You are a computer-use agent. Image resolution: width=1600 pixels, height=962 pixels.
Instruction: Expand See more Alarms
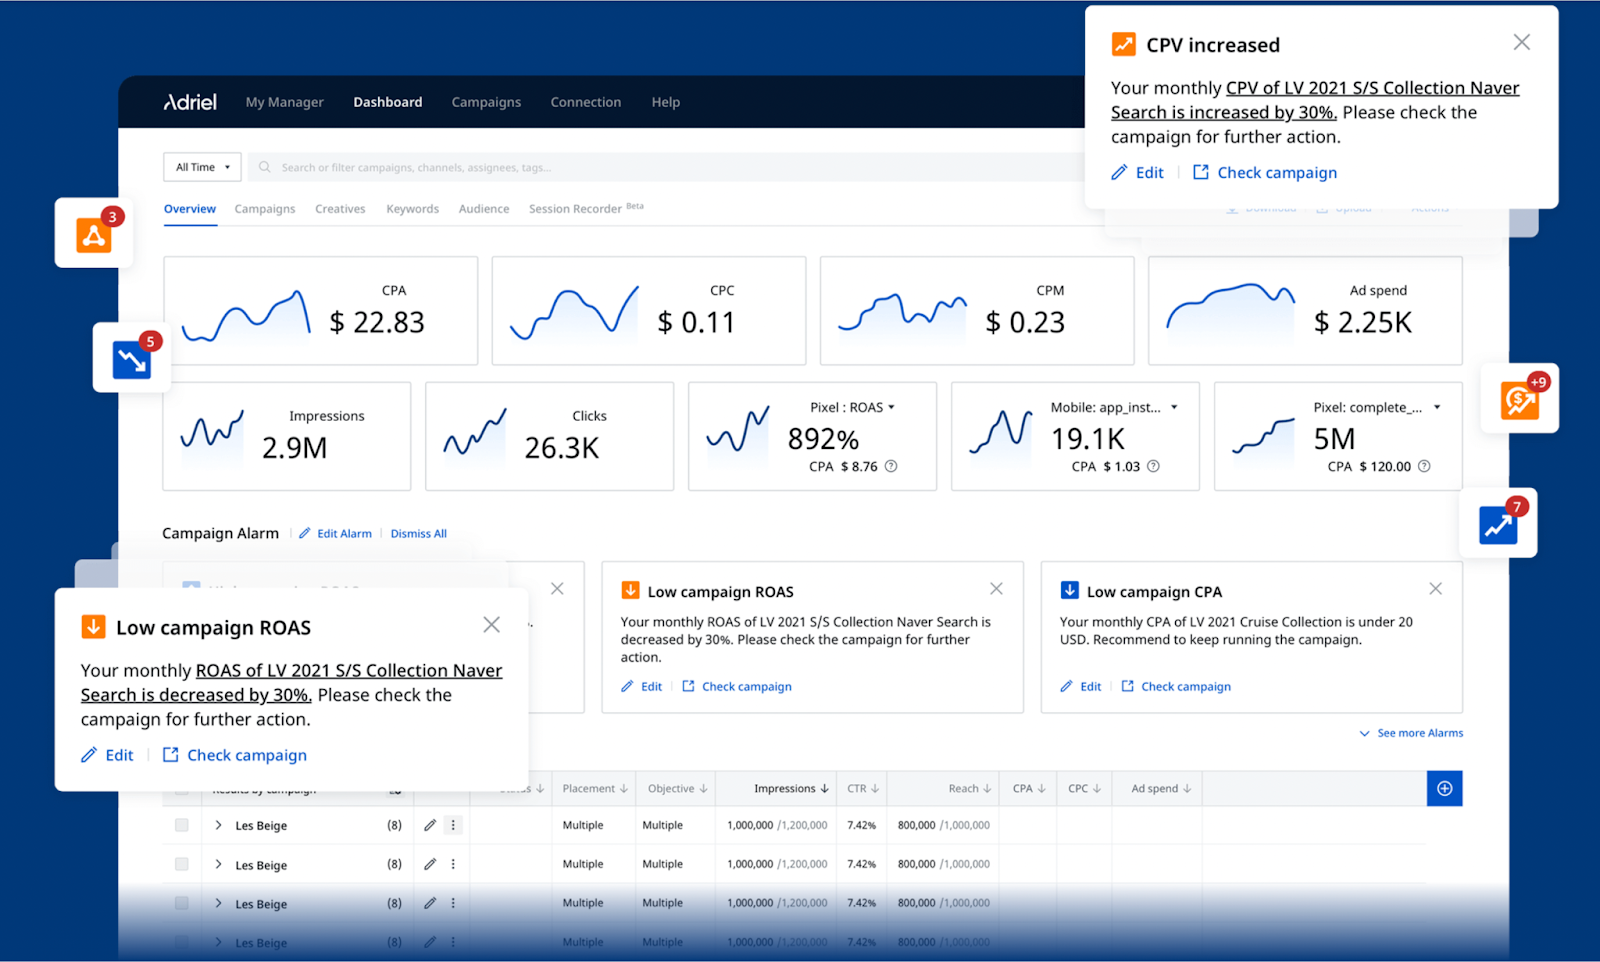[x=1411, y=733]
